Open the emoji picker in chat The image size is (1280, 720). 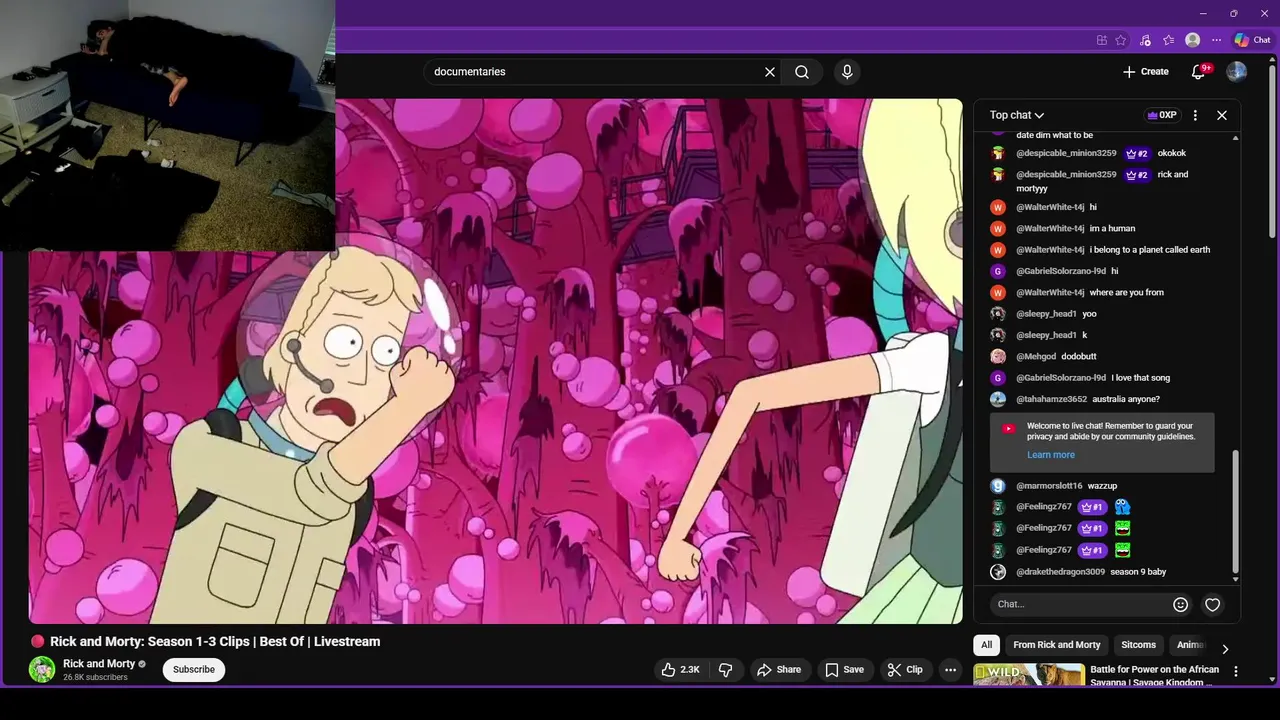(1180, 604)
